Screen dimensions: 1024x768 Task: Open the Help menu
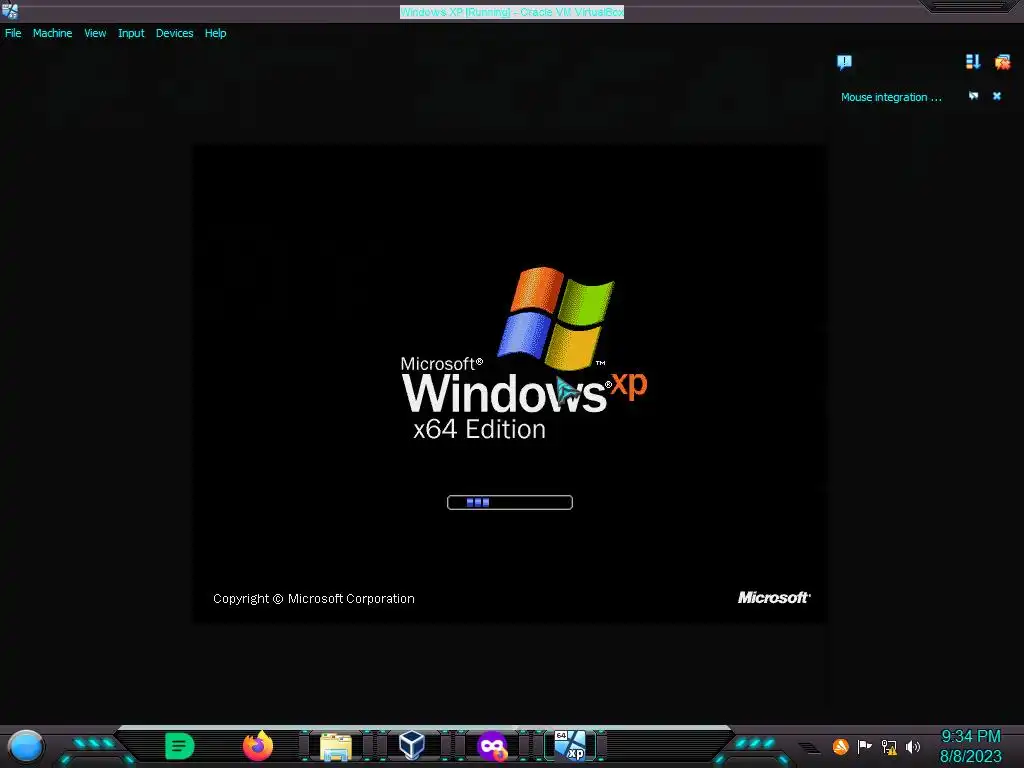(216, 33)
